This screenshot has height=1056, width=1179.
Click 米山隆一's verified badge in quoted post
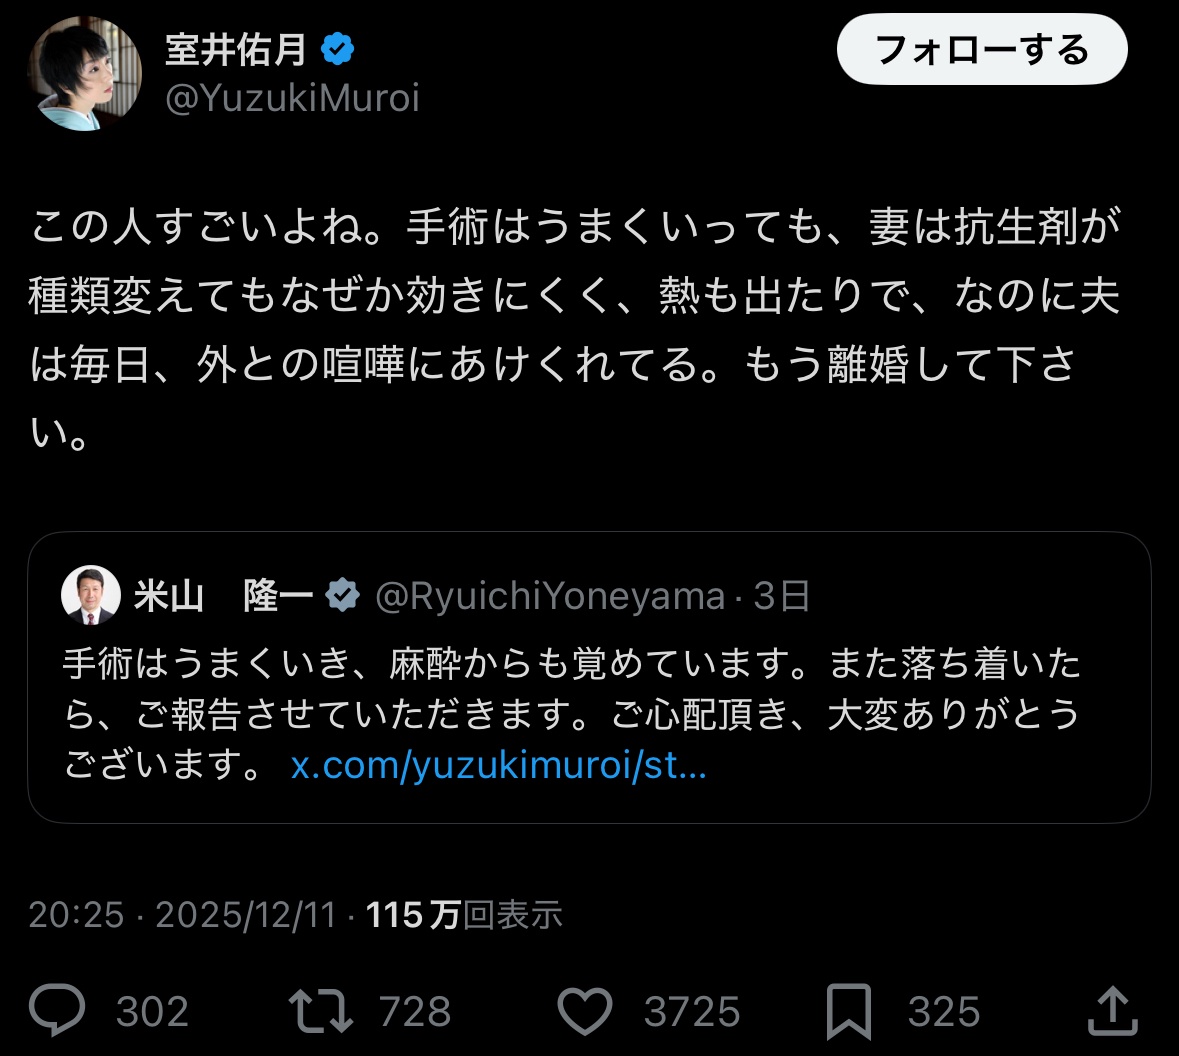tap(342, 596)
